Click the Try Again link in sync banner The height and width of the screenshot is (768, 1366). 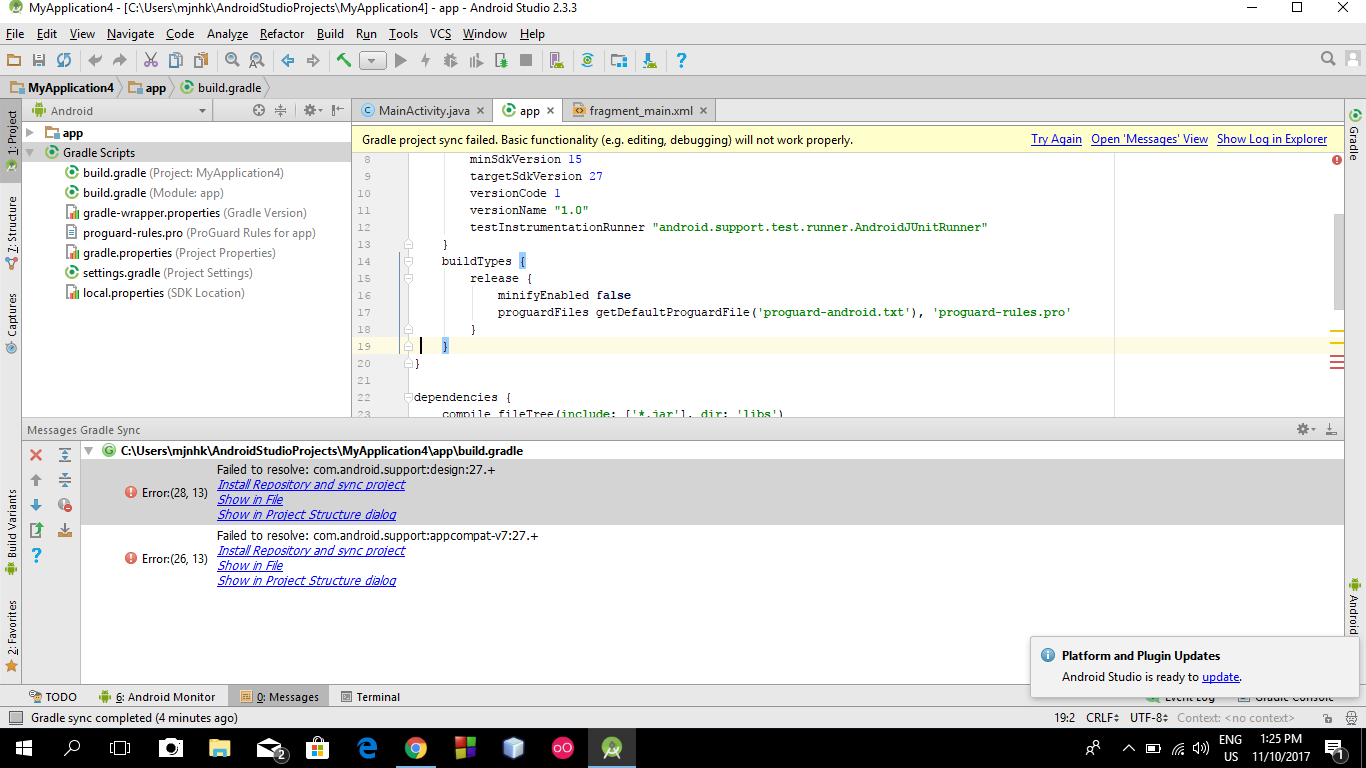click(x=1056, y=140)
